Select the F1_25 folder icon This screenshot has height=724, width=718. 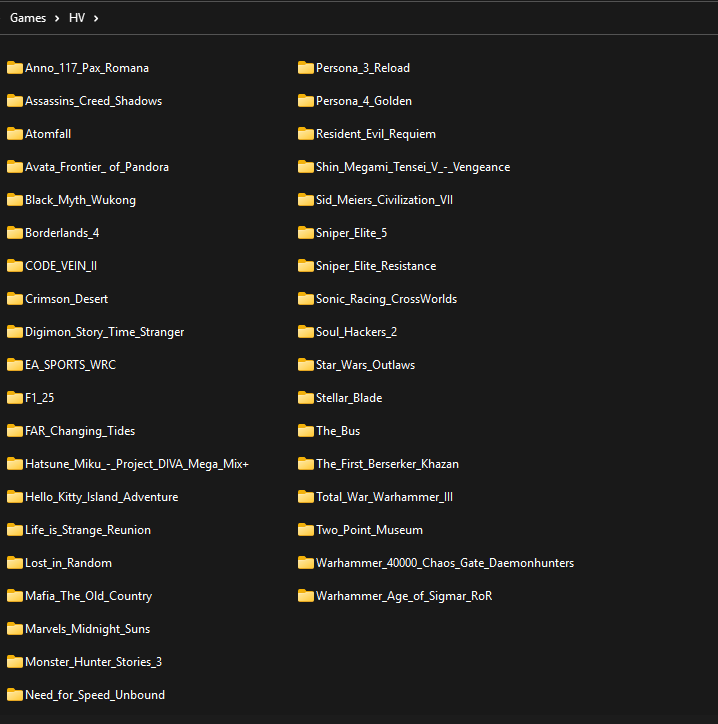[15, 398]
